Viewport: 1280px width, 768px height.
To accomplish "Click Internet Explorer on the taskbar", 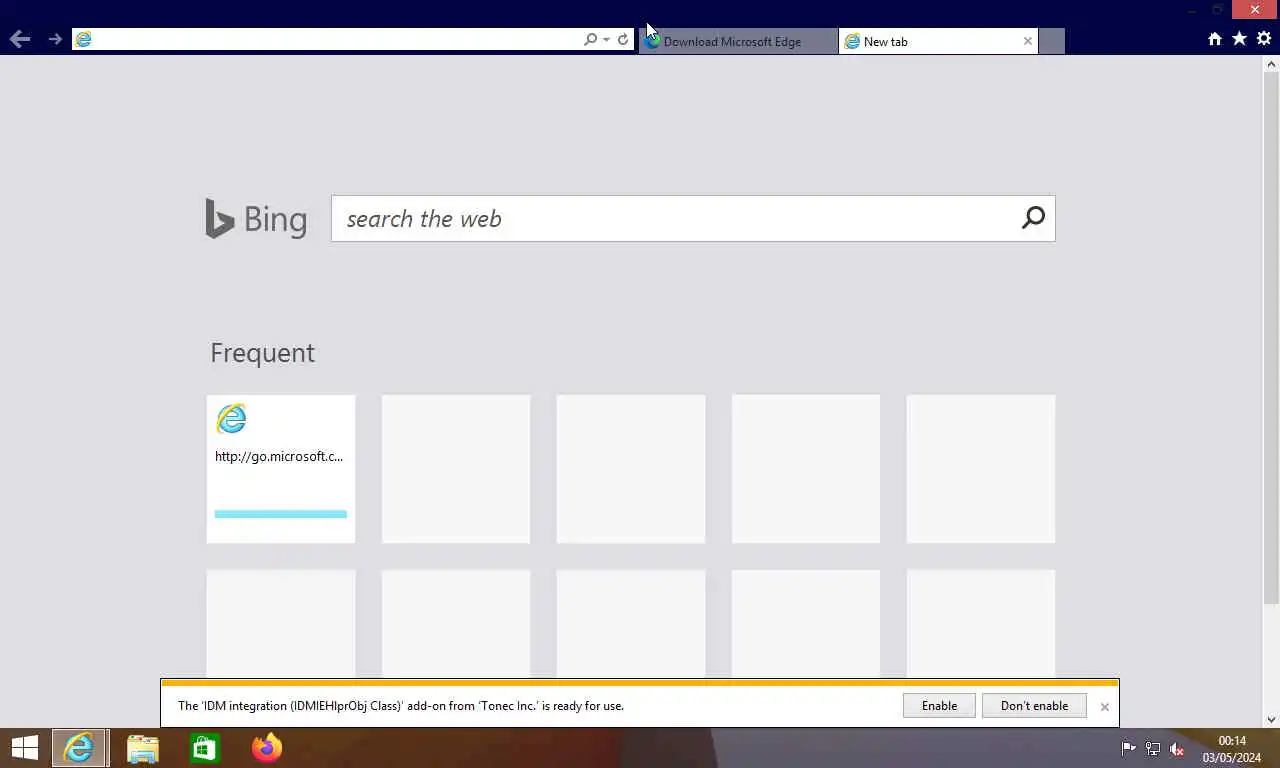I will (79, 748).
